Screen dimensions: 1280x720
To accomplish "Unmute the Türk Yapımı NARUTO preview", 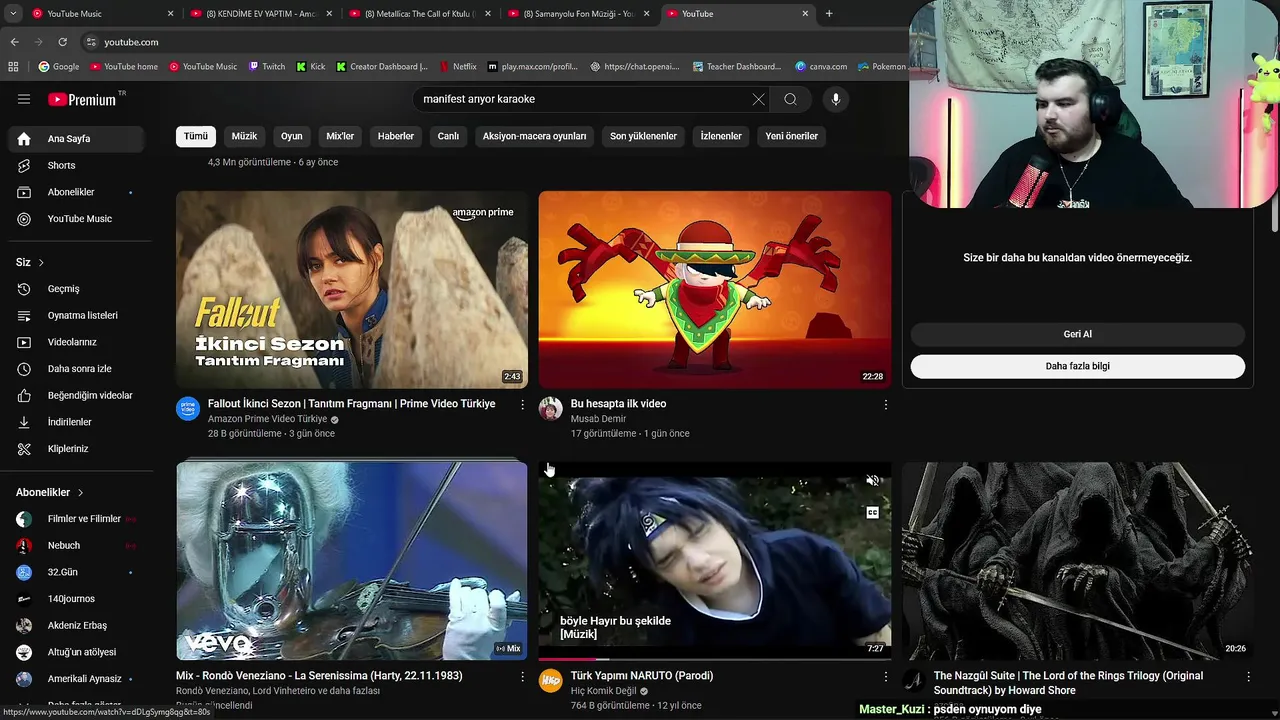I will pos(872,481).
